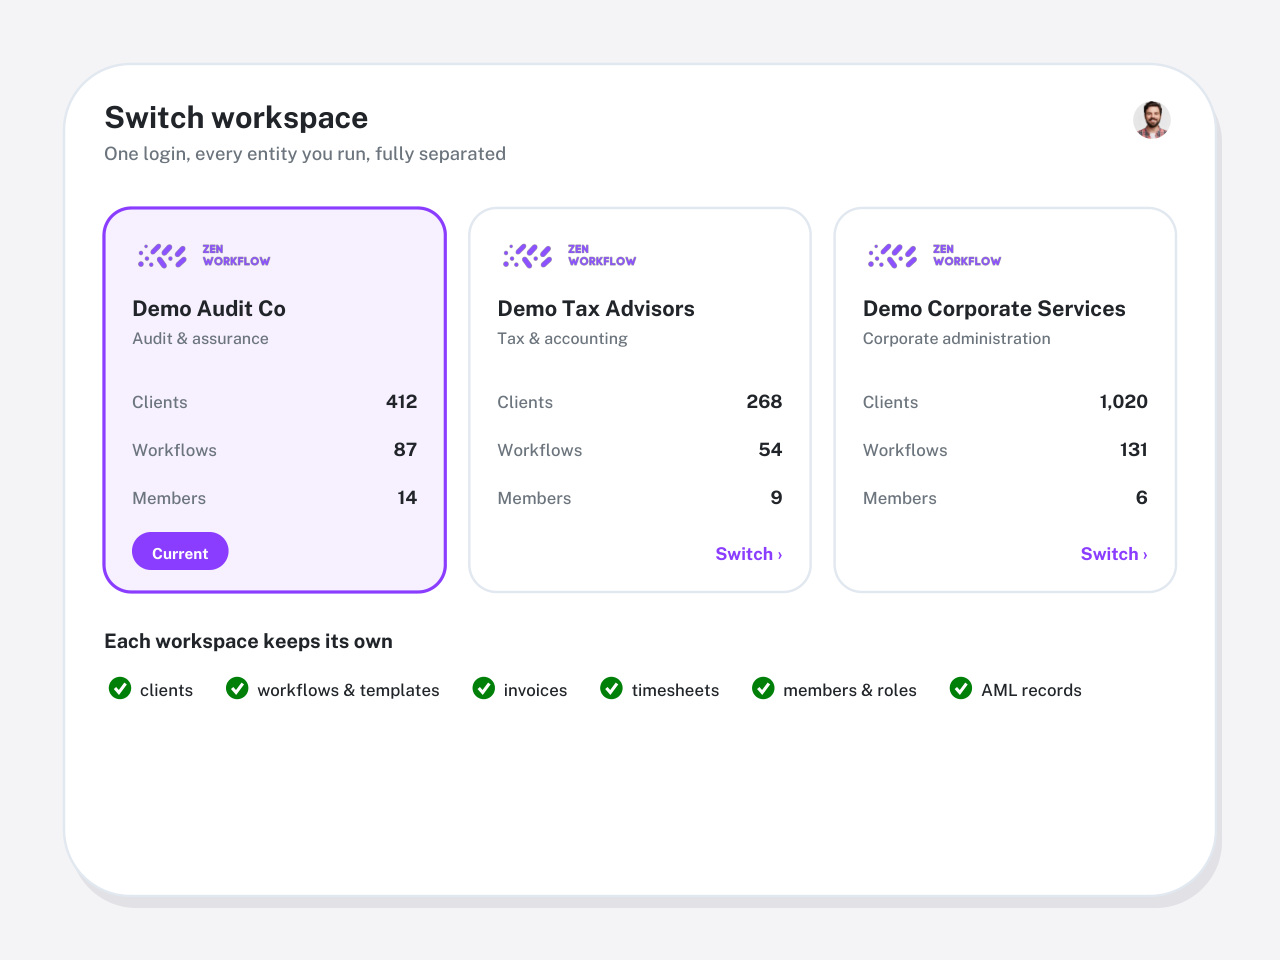Click the Current badge on Demo Audit Co

point(180,551)
